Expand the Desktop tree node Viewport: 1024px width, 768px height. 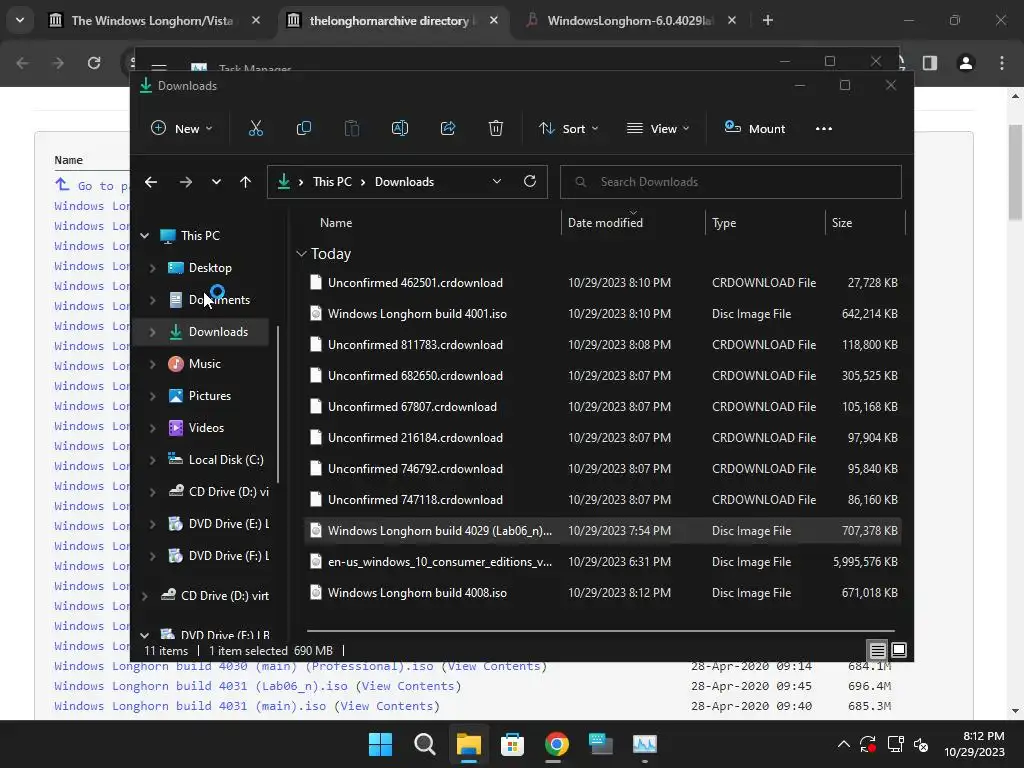coord(152,268)
